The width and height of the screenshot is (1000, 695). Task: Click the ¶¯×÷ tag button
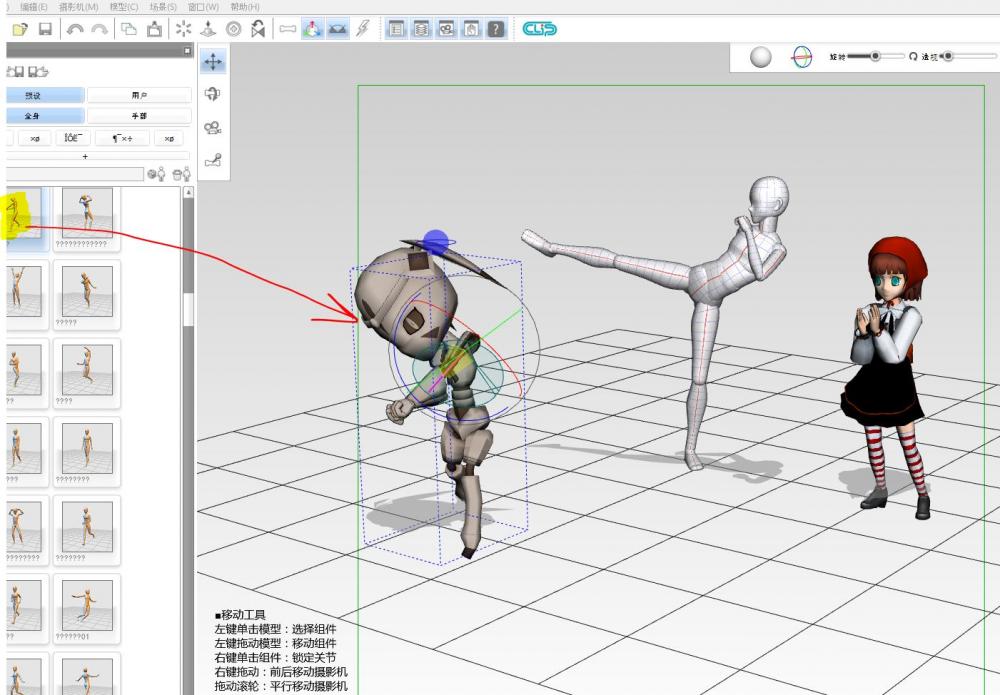[x=122, y=138]
